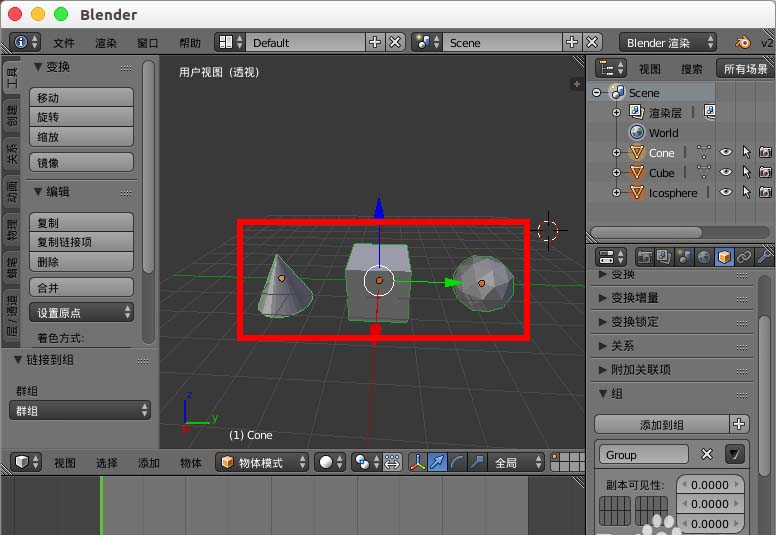Toggle Cube visibility eye icon

[x=726, y=172]
